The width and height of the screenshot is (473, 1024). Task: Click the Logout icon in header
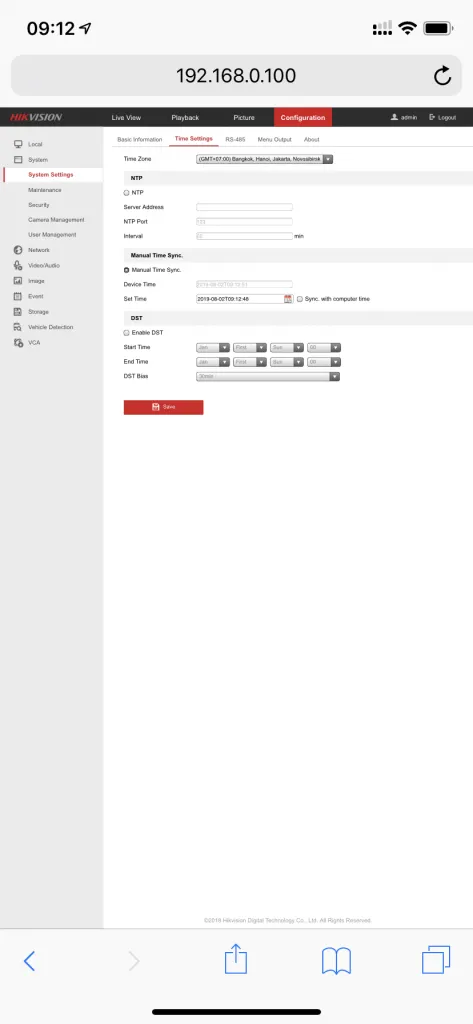click(432, 118)
